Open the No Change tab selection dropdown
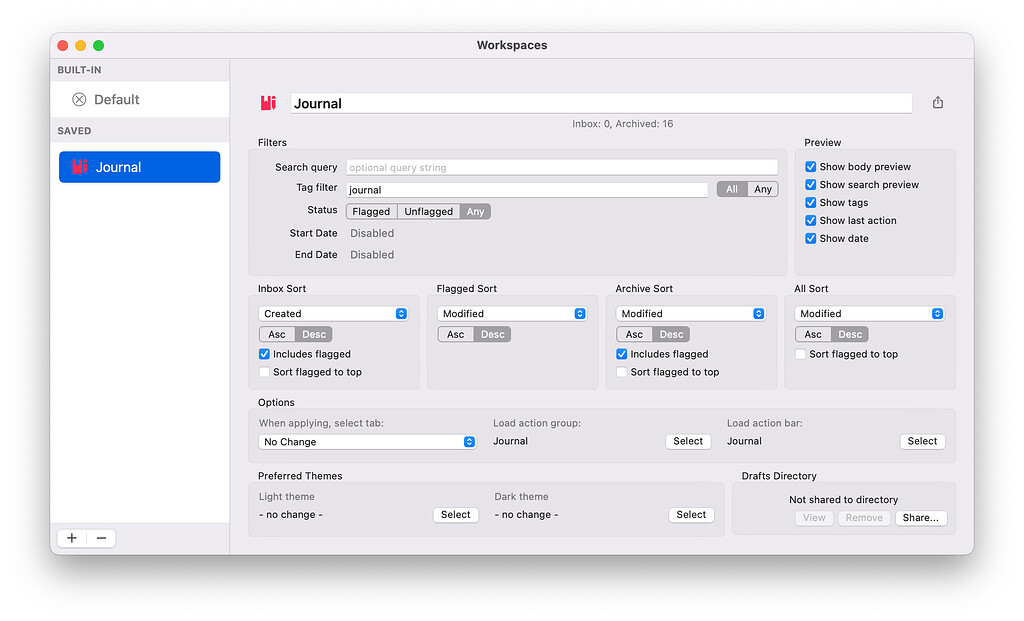Viewport: 1024px width, 621px height. (x=367, y=441)
